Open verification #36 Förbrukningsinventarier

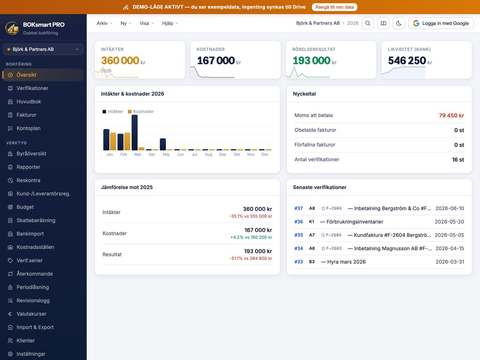(x=379, y=222)
